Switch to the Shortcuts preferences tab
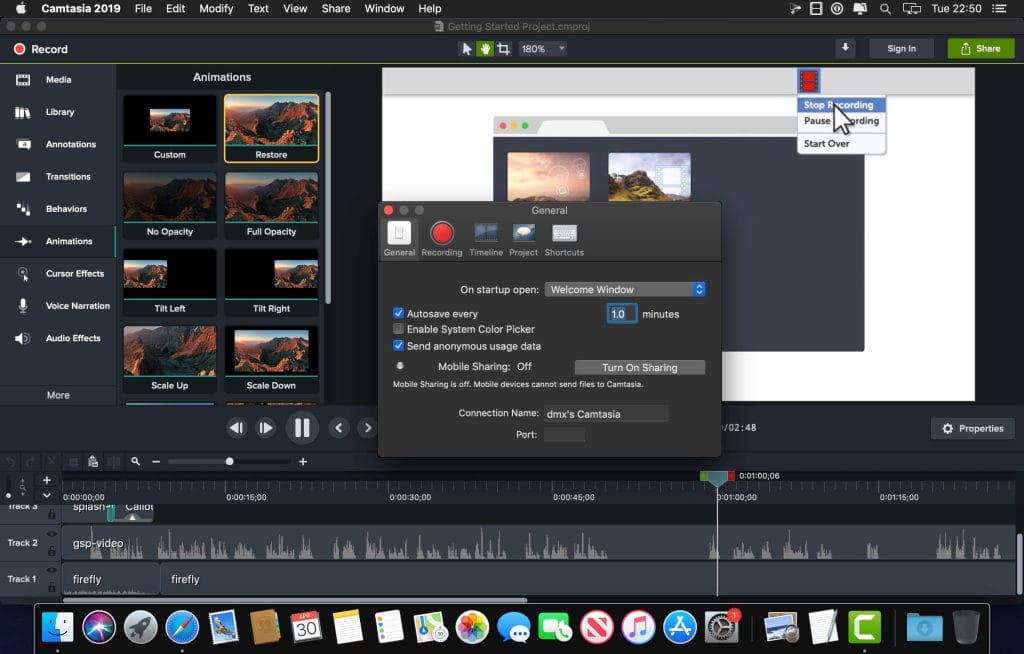1024x654 pixels. pos(563,237)
